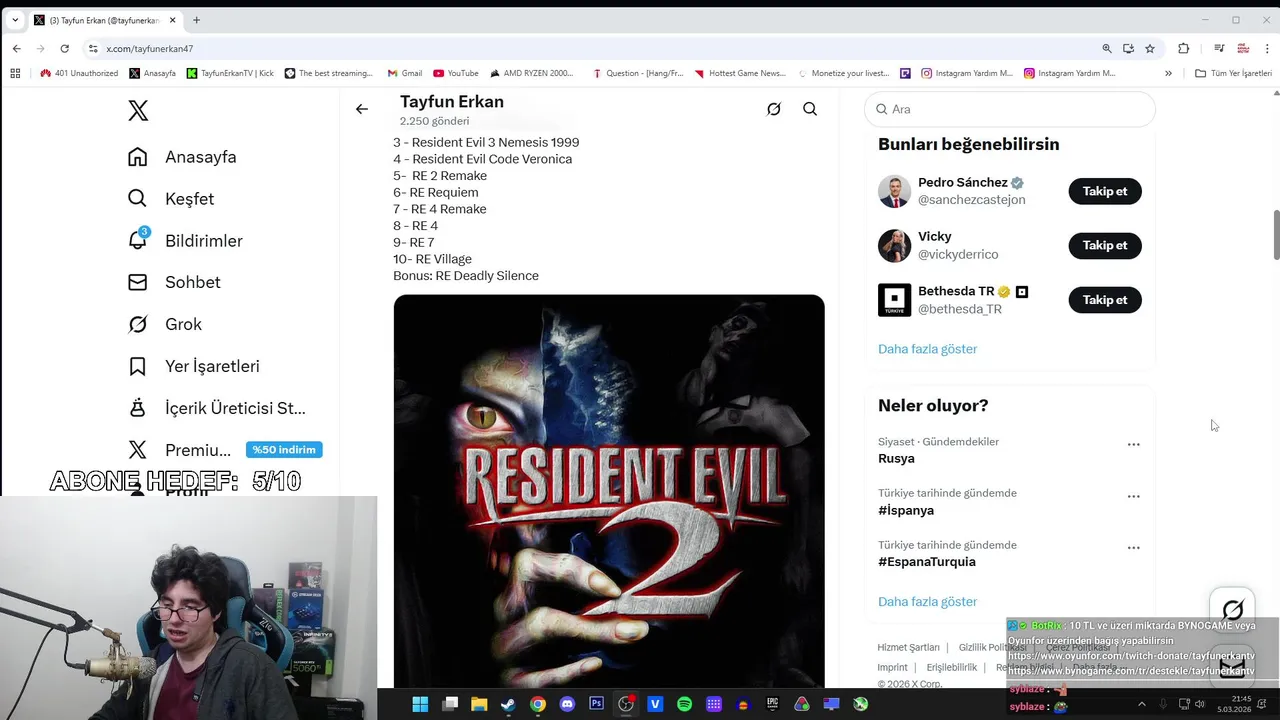Click Daha fazla göster under suggestions
Image resolution: width=1280 pixels, height=720 pixels.
[927, 349]
